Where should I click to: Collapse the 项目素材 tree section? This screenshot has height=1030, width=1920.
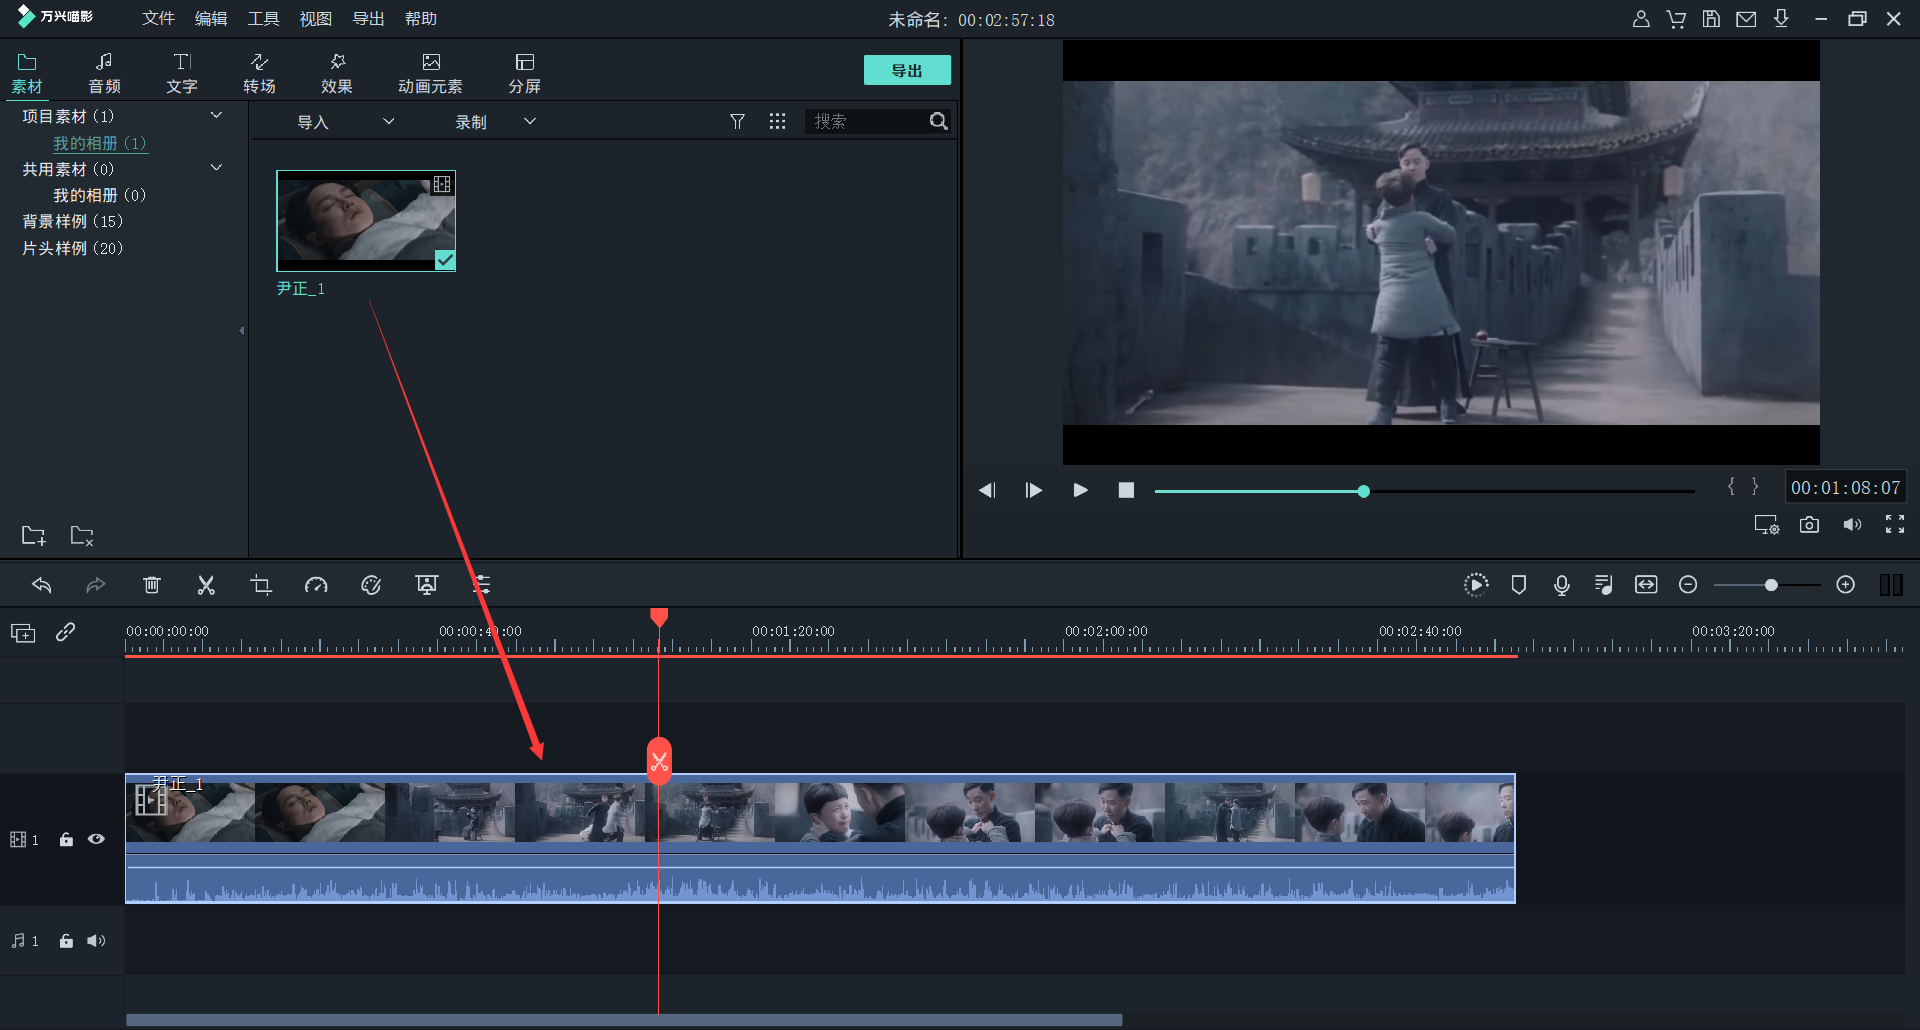216,116
